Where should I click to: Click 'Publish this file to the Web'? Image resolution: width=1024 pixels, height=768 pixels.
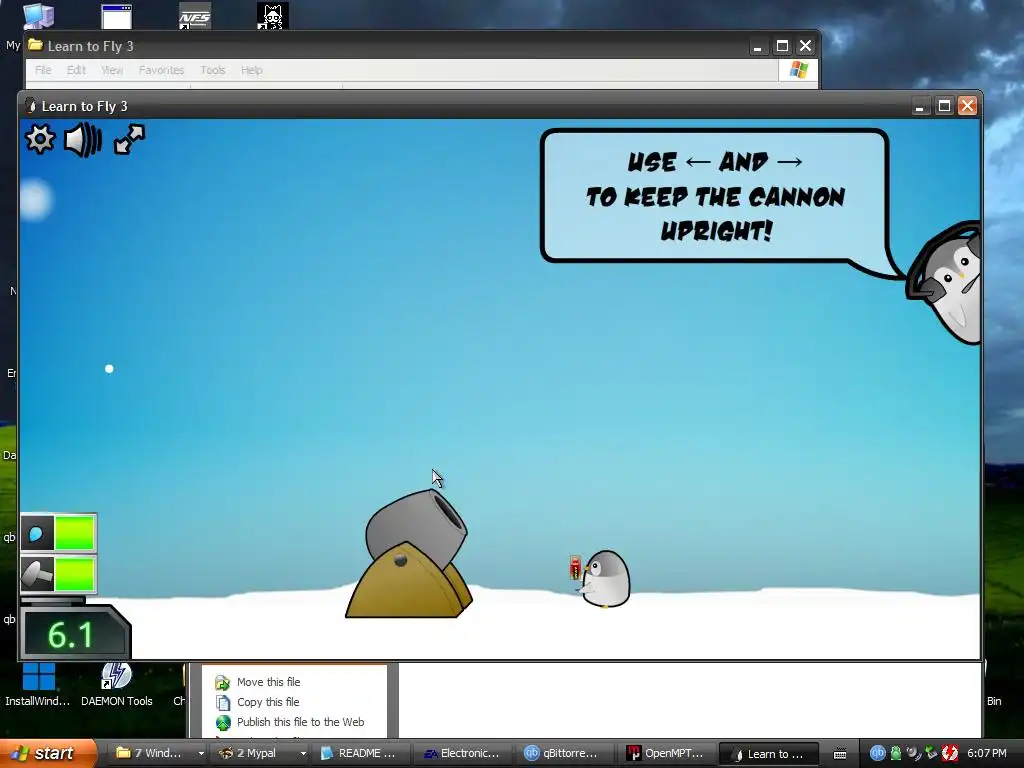click(x=300, y=722)
